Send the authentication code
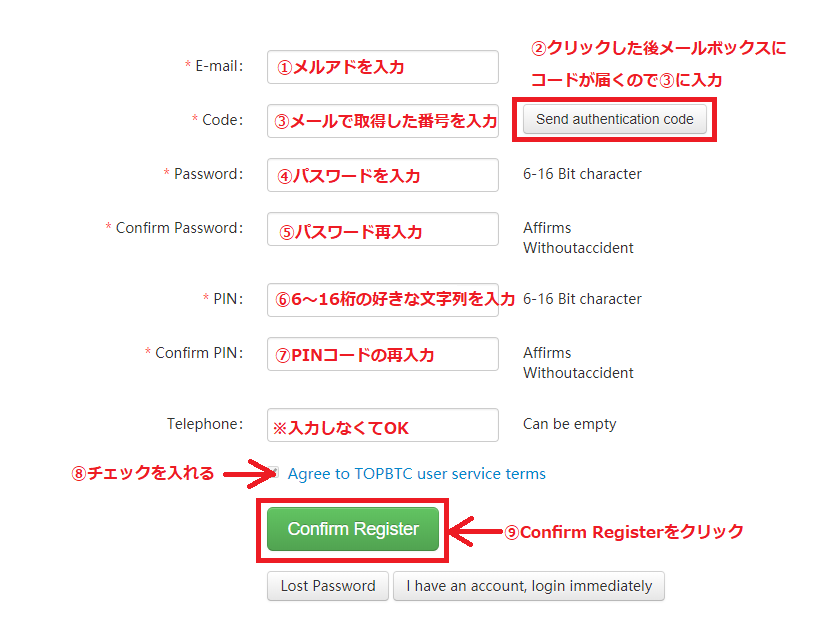Screen dimensions: 839x633 614,119
